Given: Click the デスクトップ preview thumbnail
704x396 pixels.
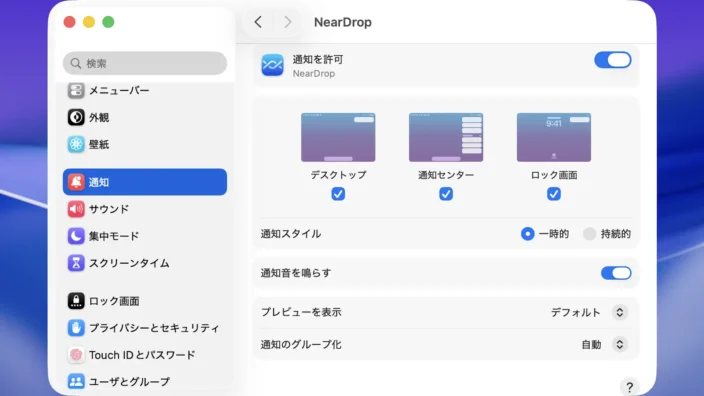Looking at the screenshot, I should pos(338,137).
